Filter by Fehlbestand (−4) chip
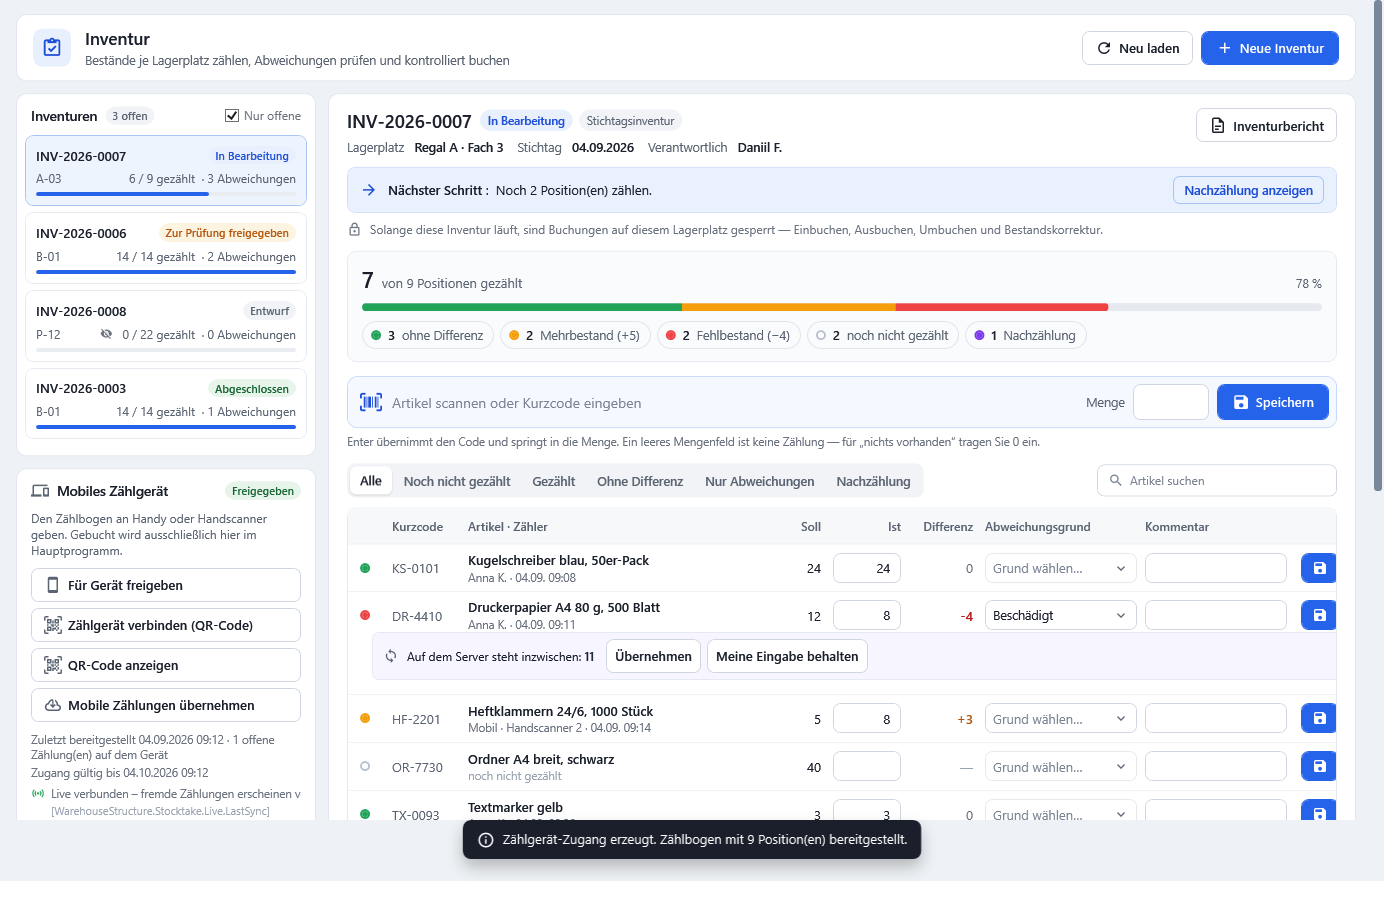 [728, 336]
